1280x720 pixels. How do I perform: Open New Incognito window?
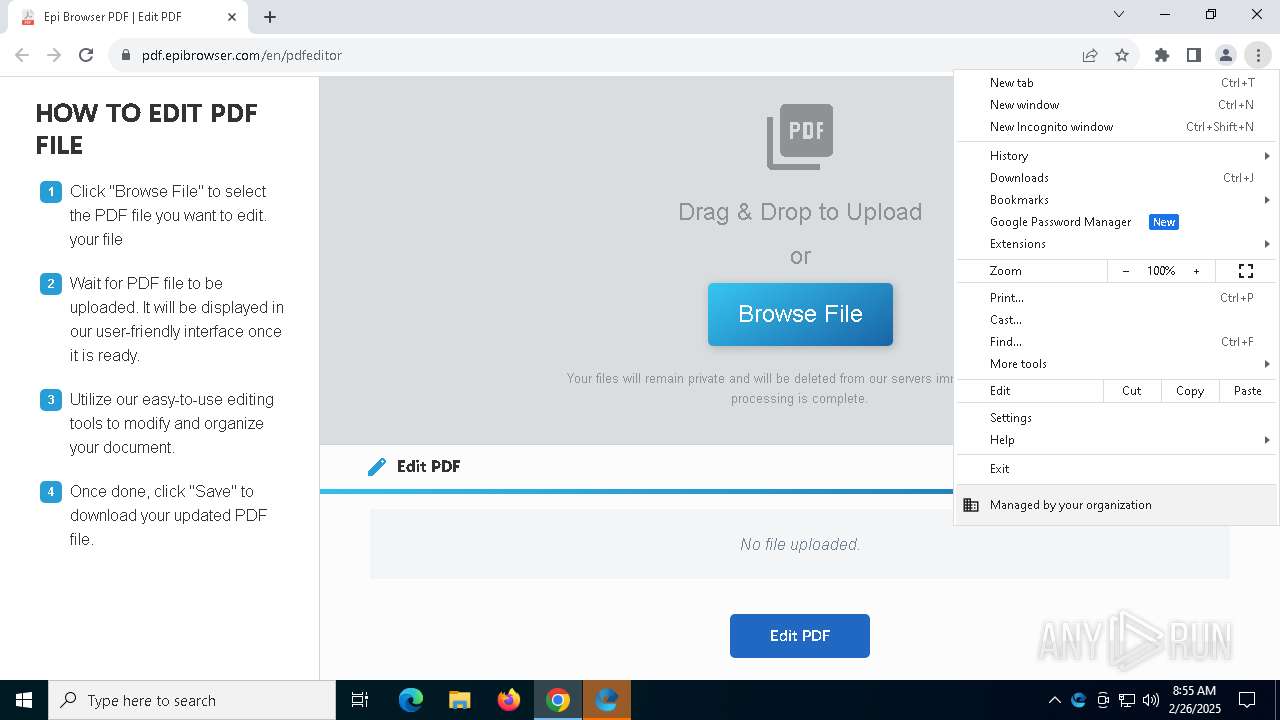(x=1116, y=127)
